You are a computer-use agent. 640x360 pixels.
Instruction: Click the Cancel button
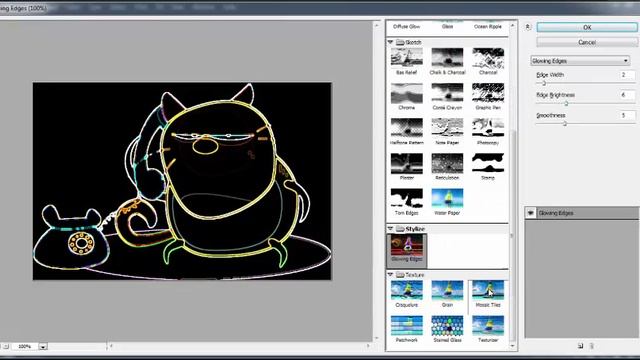[x=587, y=42]
